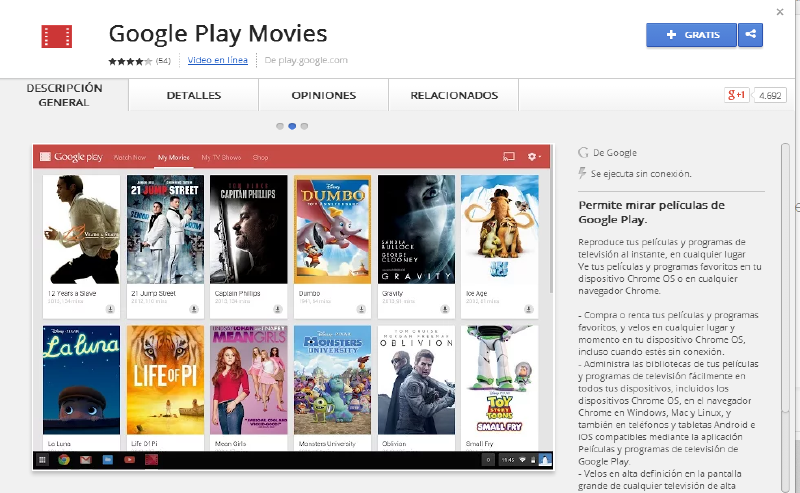Select the Mean Girls poster
Screen dimensions: 800x493
[x=249, y=380]
